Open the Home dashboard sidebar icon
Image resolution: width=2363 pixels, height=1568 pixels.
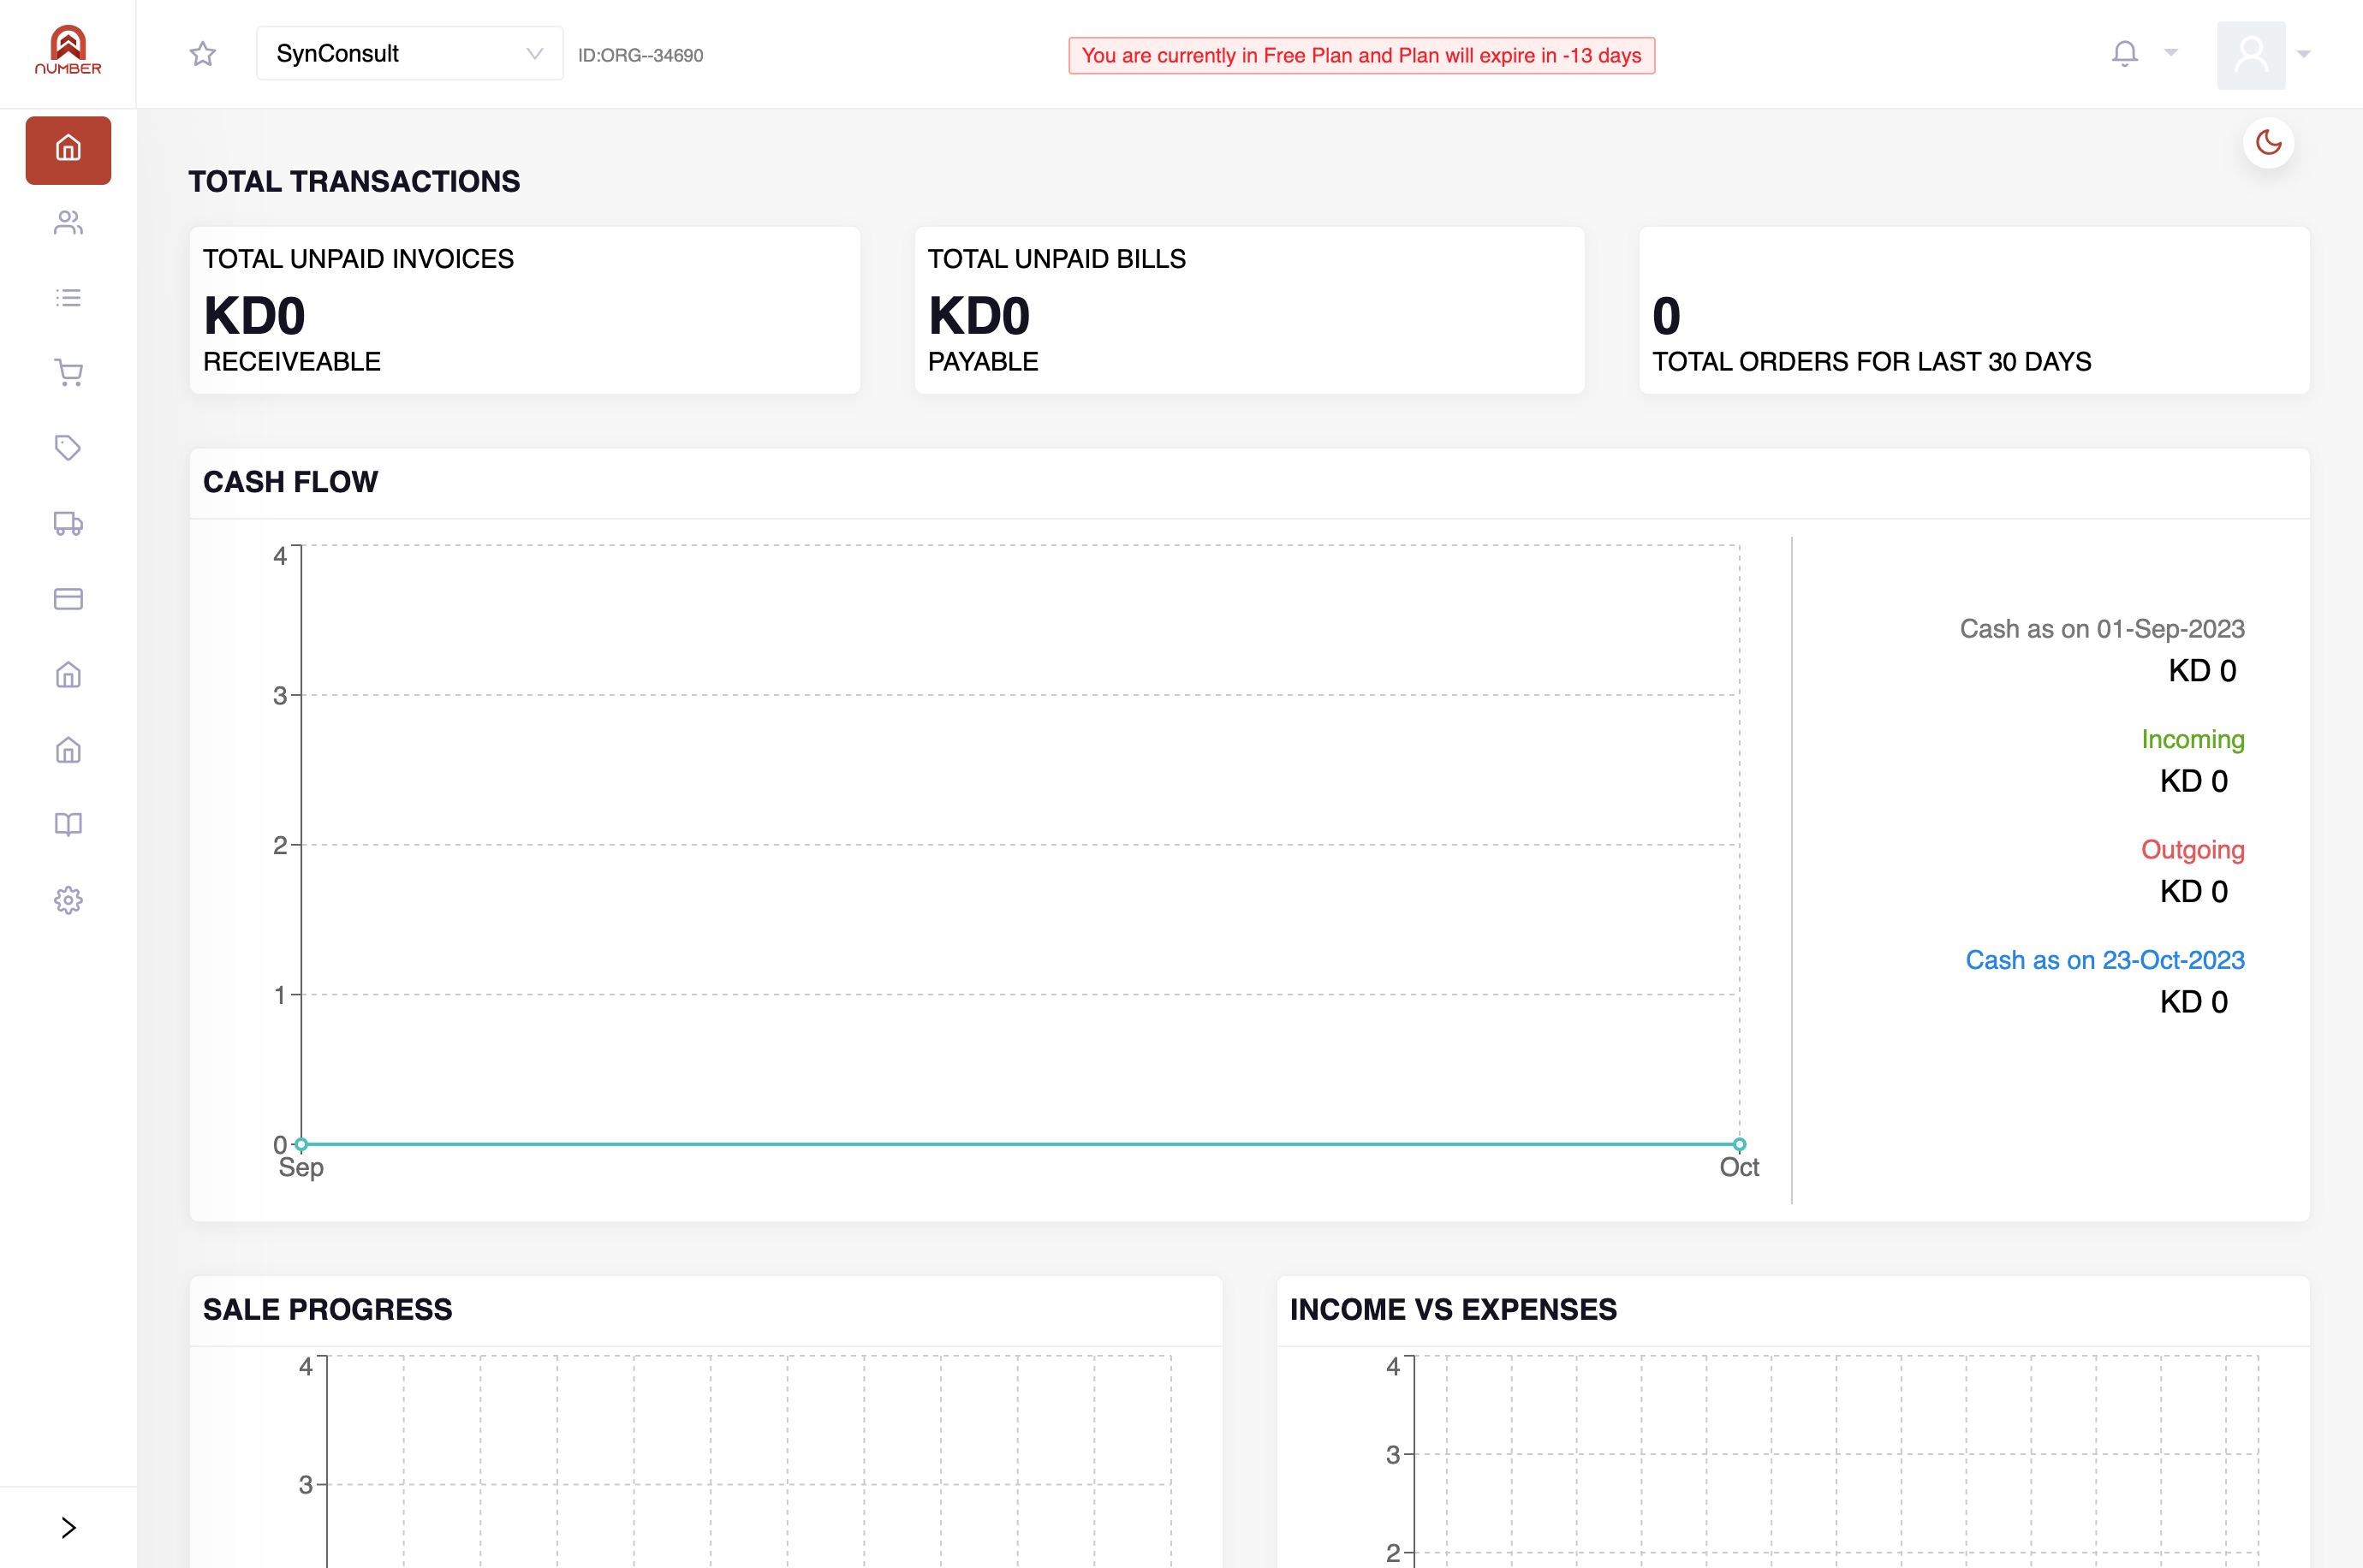[68, 150]
